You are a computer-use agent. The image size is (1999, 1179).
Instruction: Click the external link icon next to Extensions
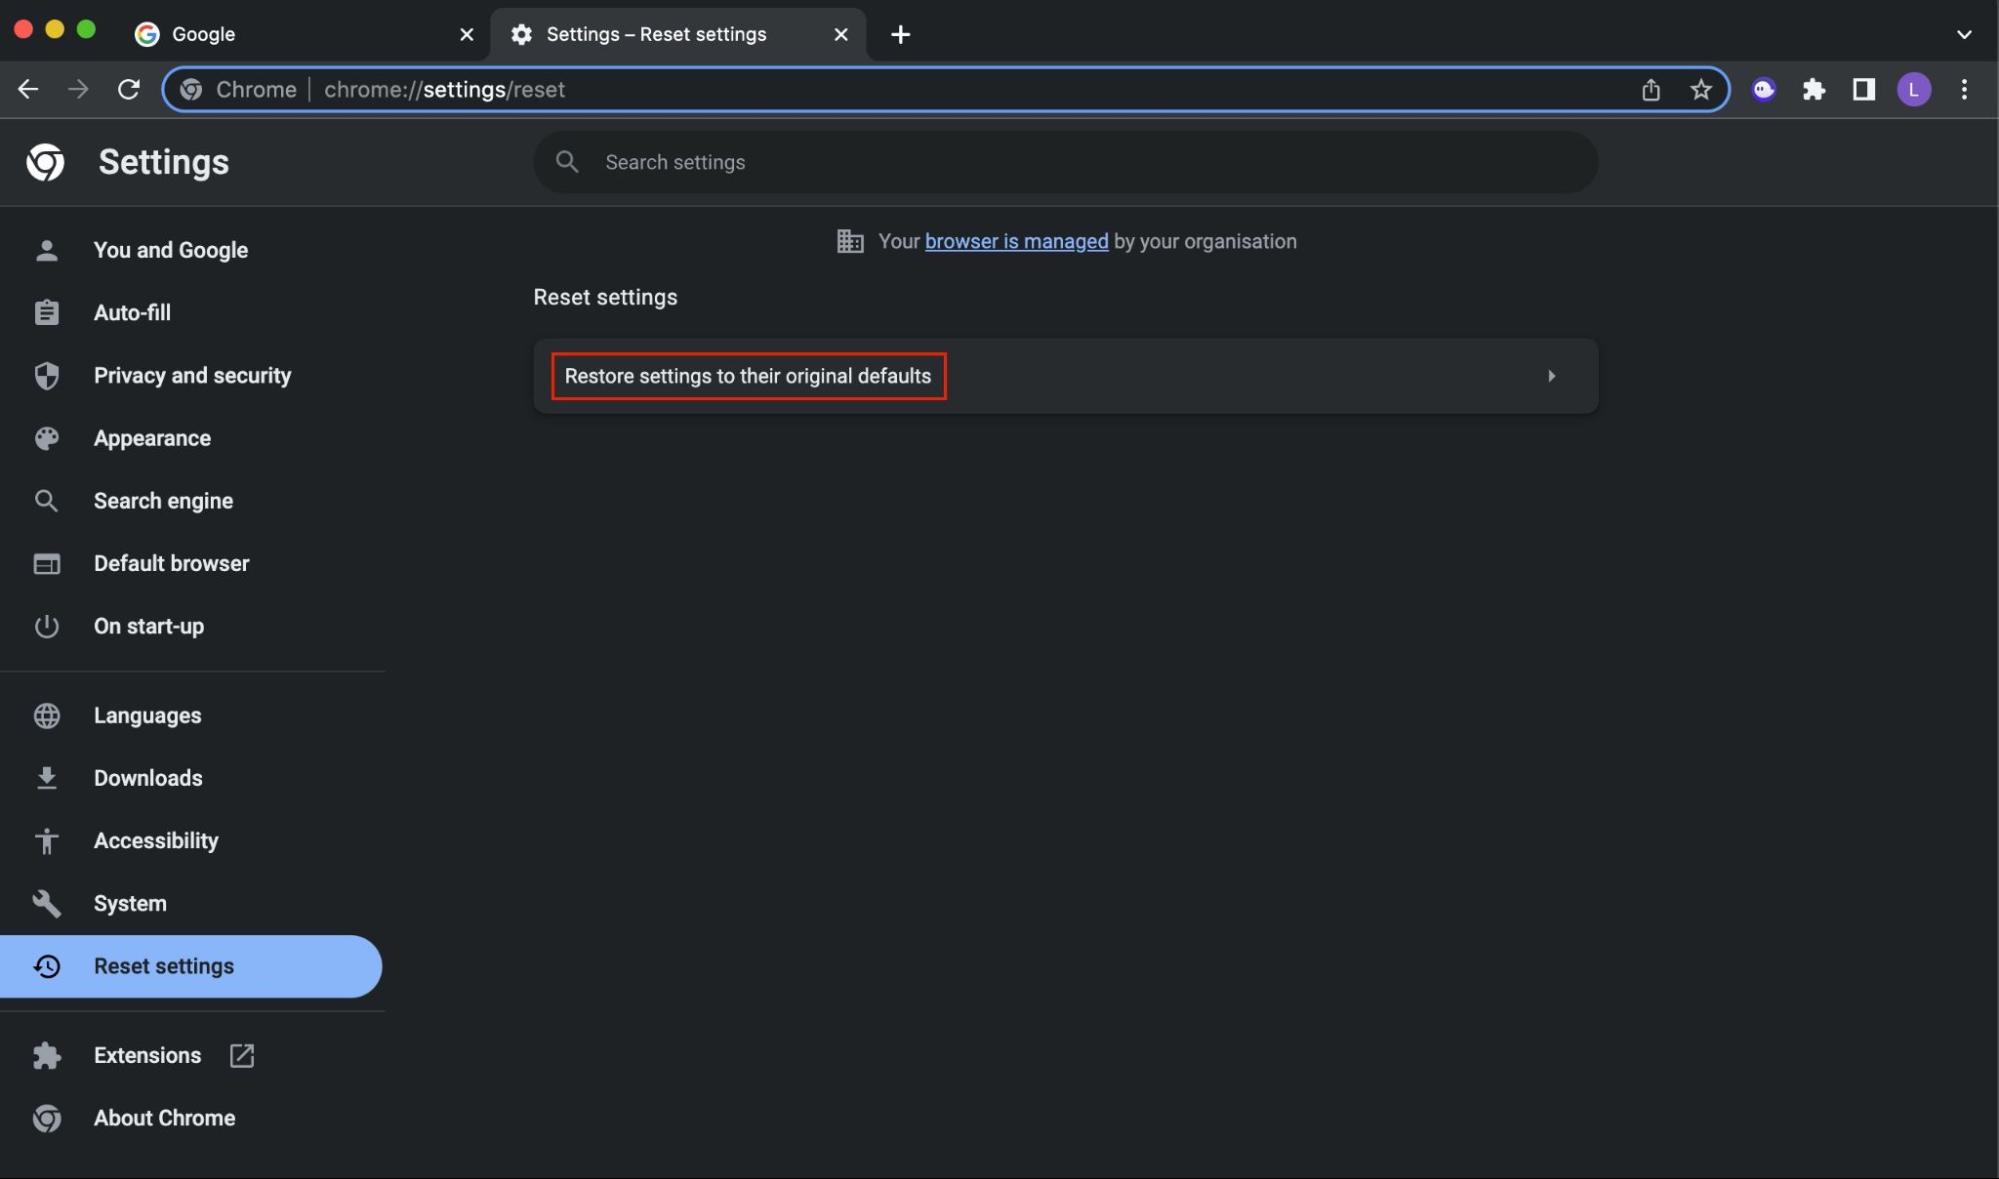(242, 1055)
